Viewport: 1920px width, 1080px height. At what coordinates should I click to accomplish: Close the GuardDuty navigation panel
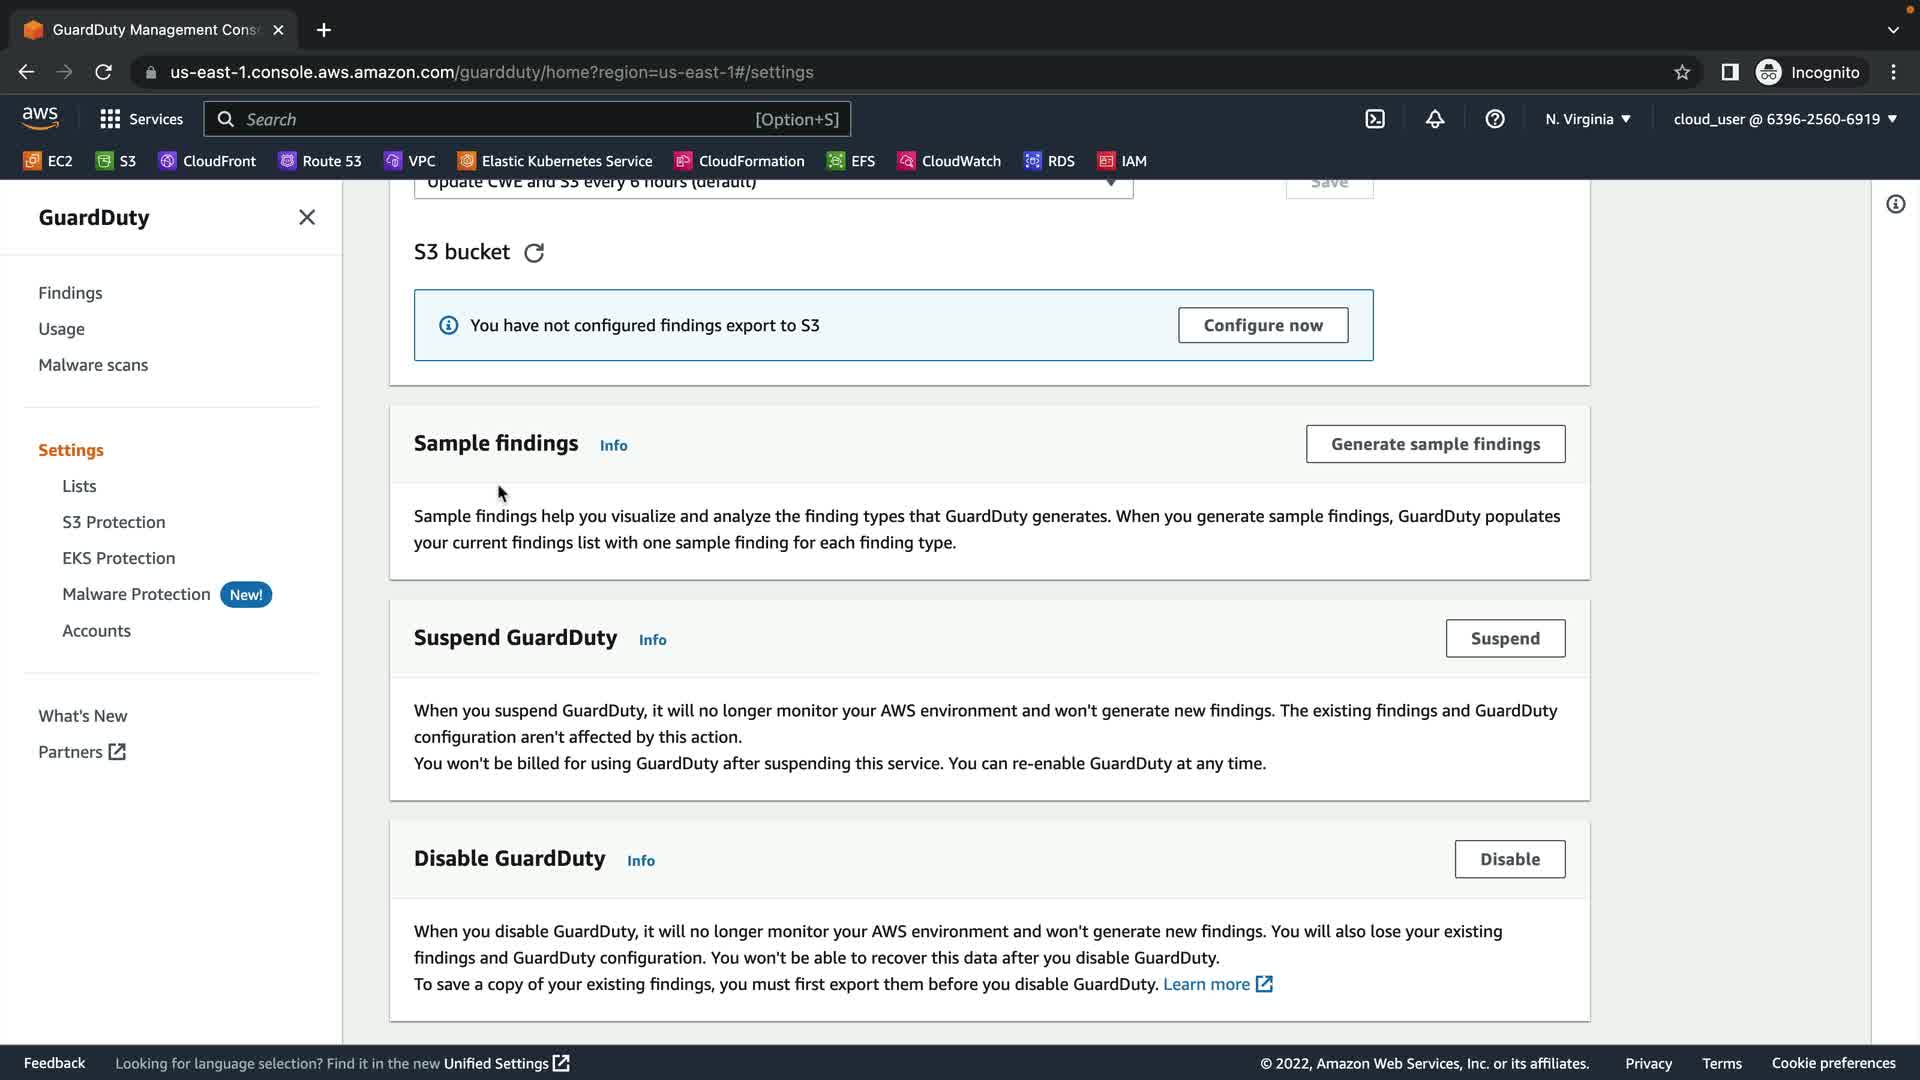[x=307, y=217]
